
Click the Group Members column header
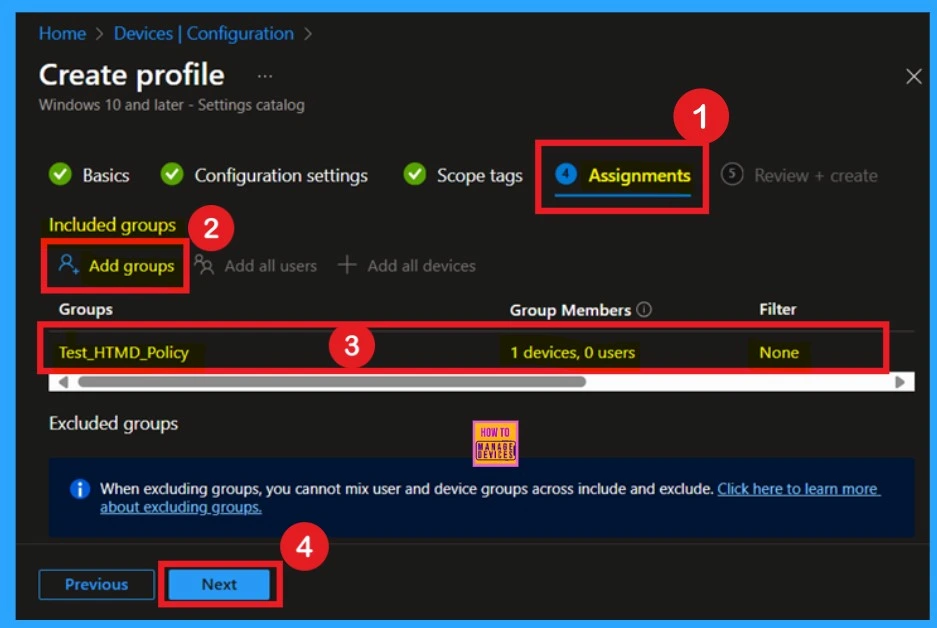(570, 310)
